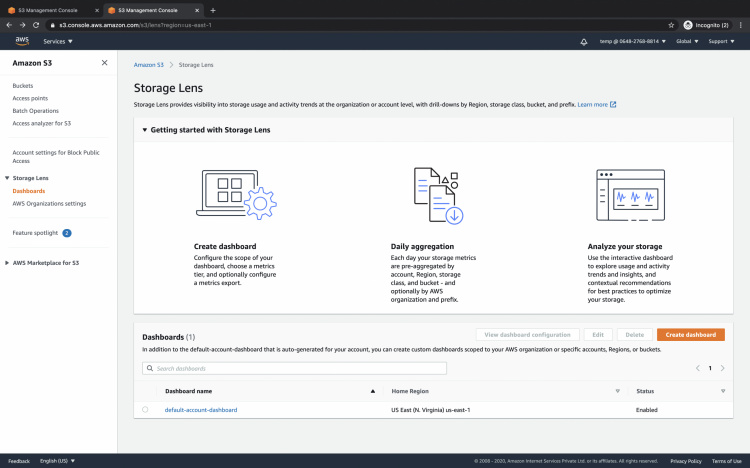Open a new browser tab
This screenshot has height=468, width=750.
pos(213,9)
